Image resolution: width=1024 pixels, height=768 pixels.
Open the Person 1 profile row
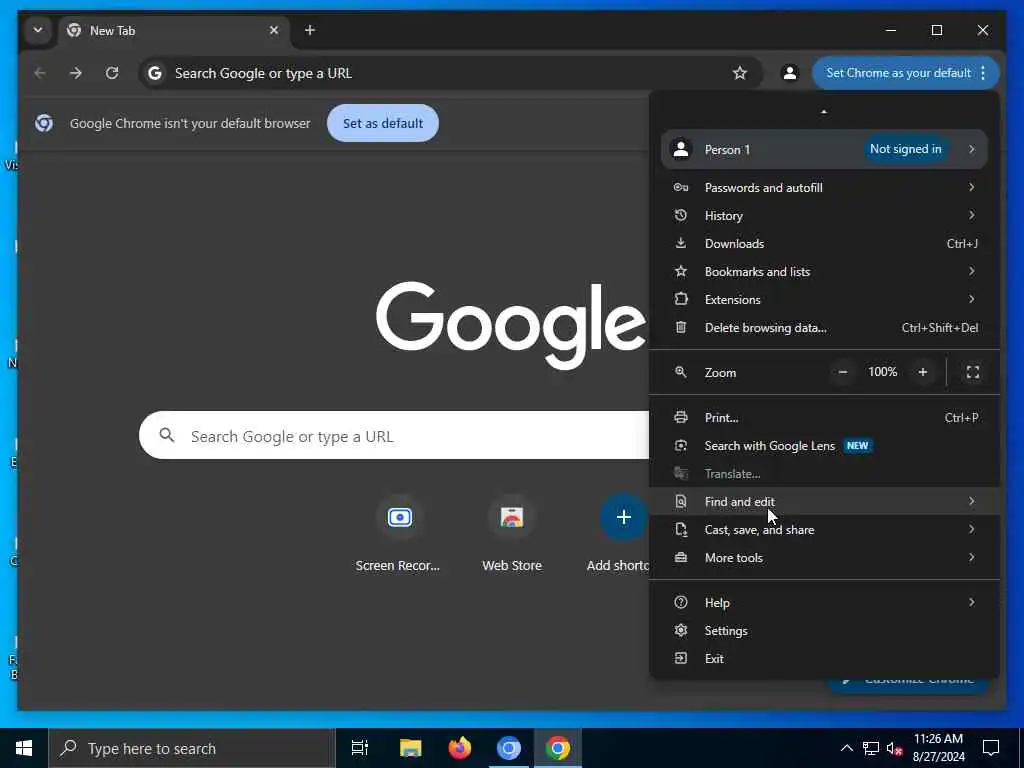(x=824, y=150)
